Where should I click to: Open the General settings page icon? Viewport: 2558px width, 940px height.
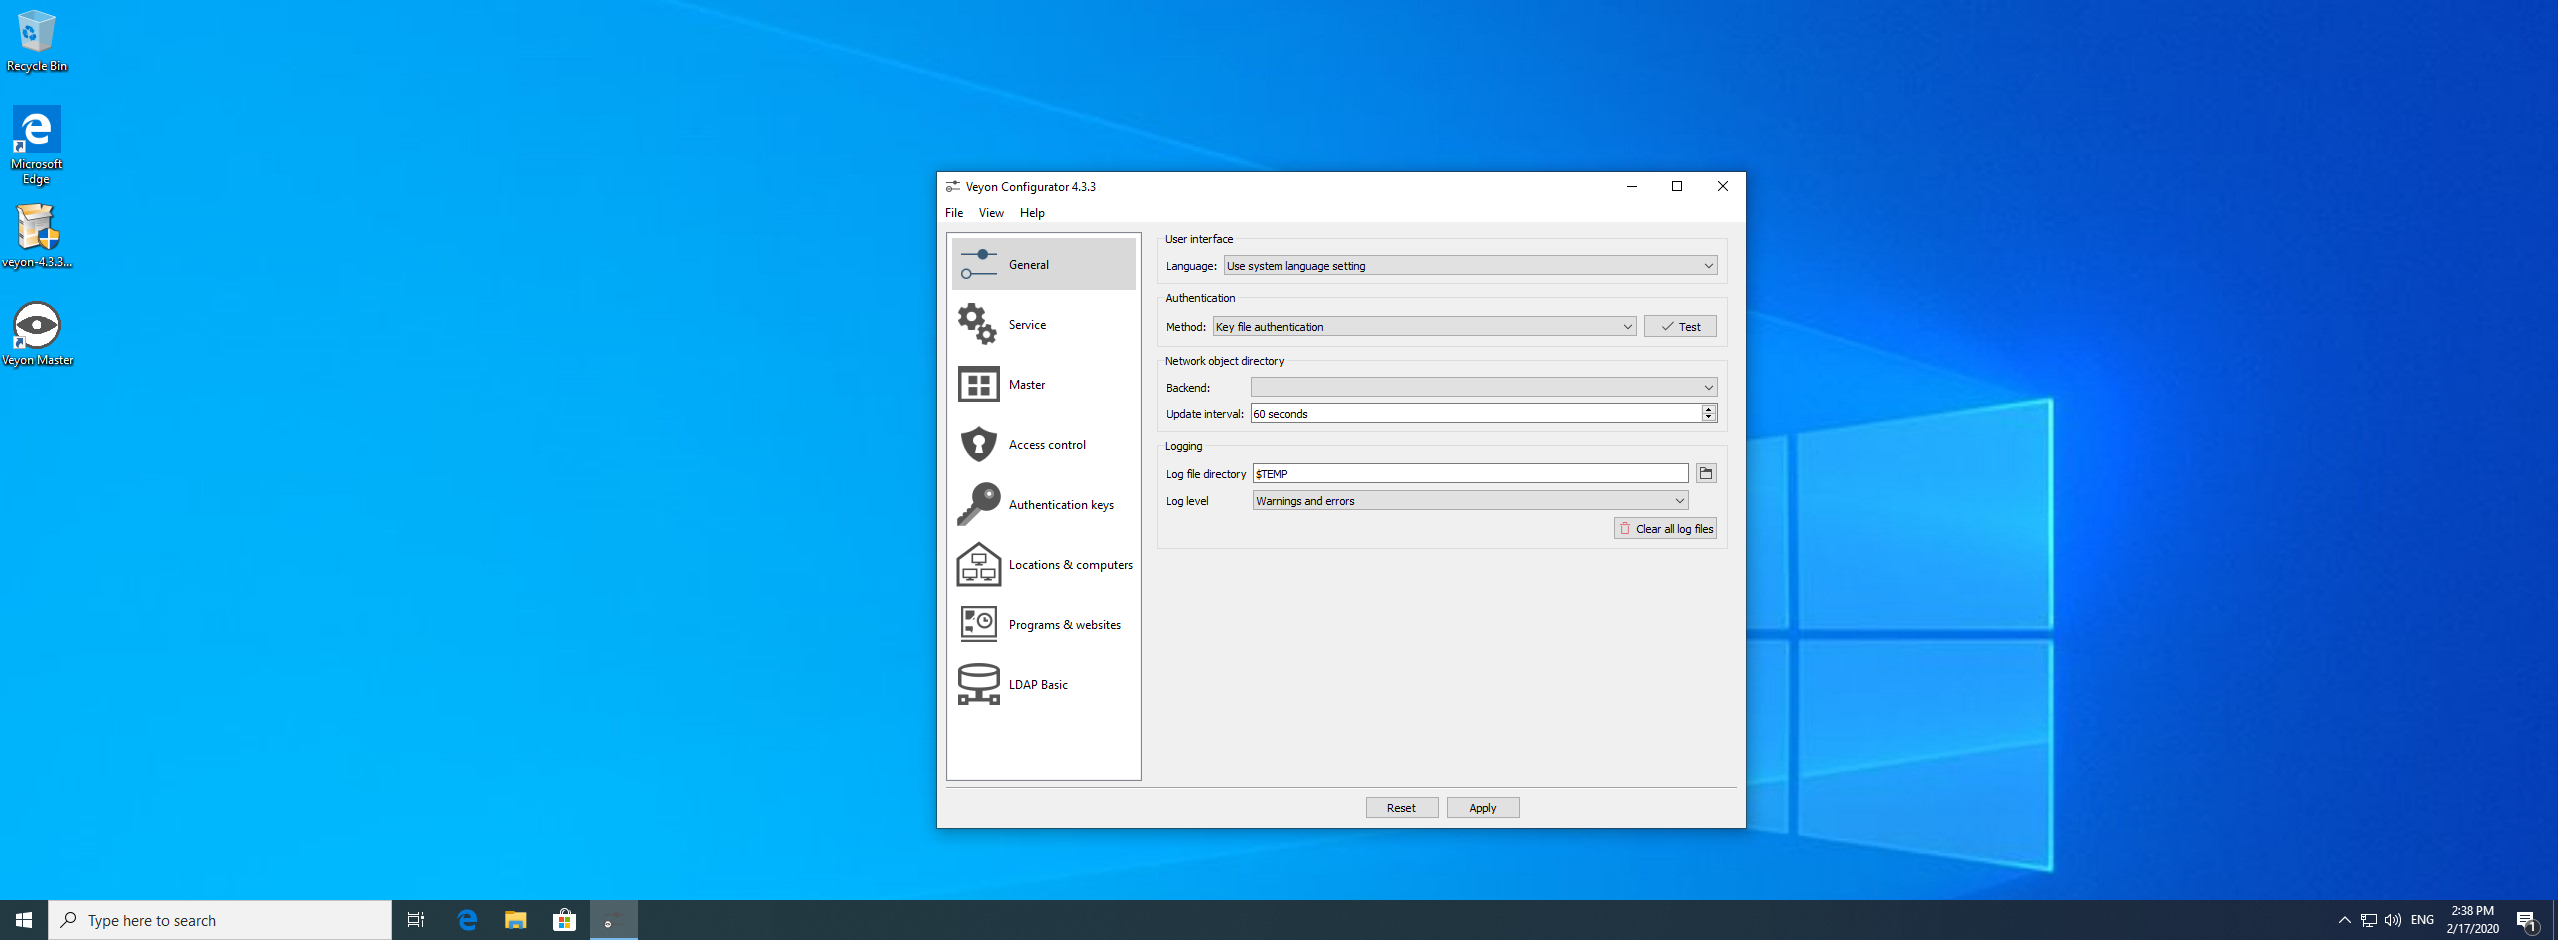(x=978, y=264)
